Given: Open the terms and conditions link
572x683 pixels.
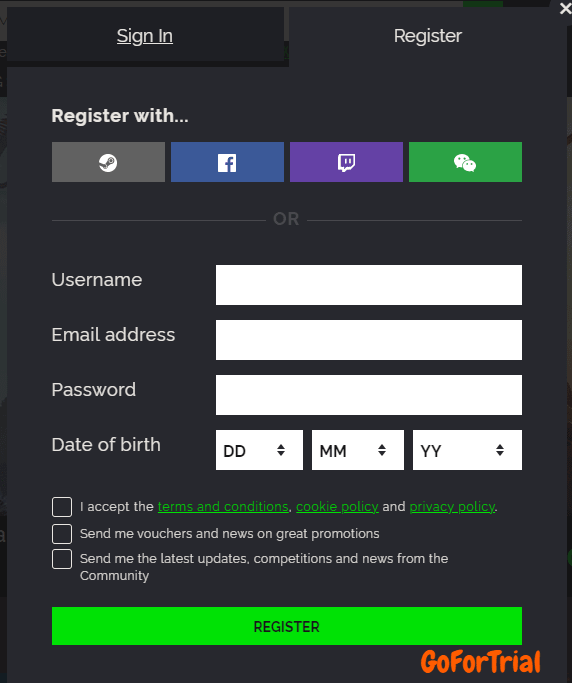Looking at the screenshot, I should click(x=223, y=507).
